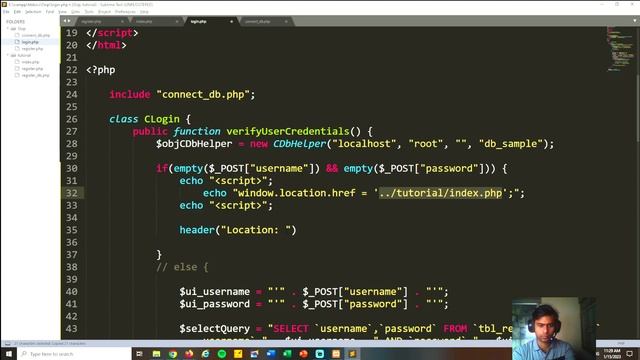Image resolution: width=640 pixels, height=360 pixels.
Task: Open the tab list dropdown arrow at top right
Action: pos(635,21)
